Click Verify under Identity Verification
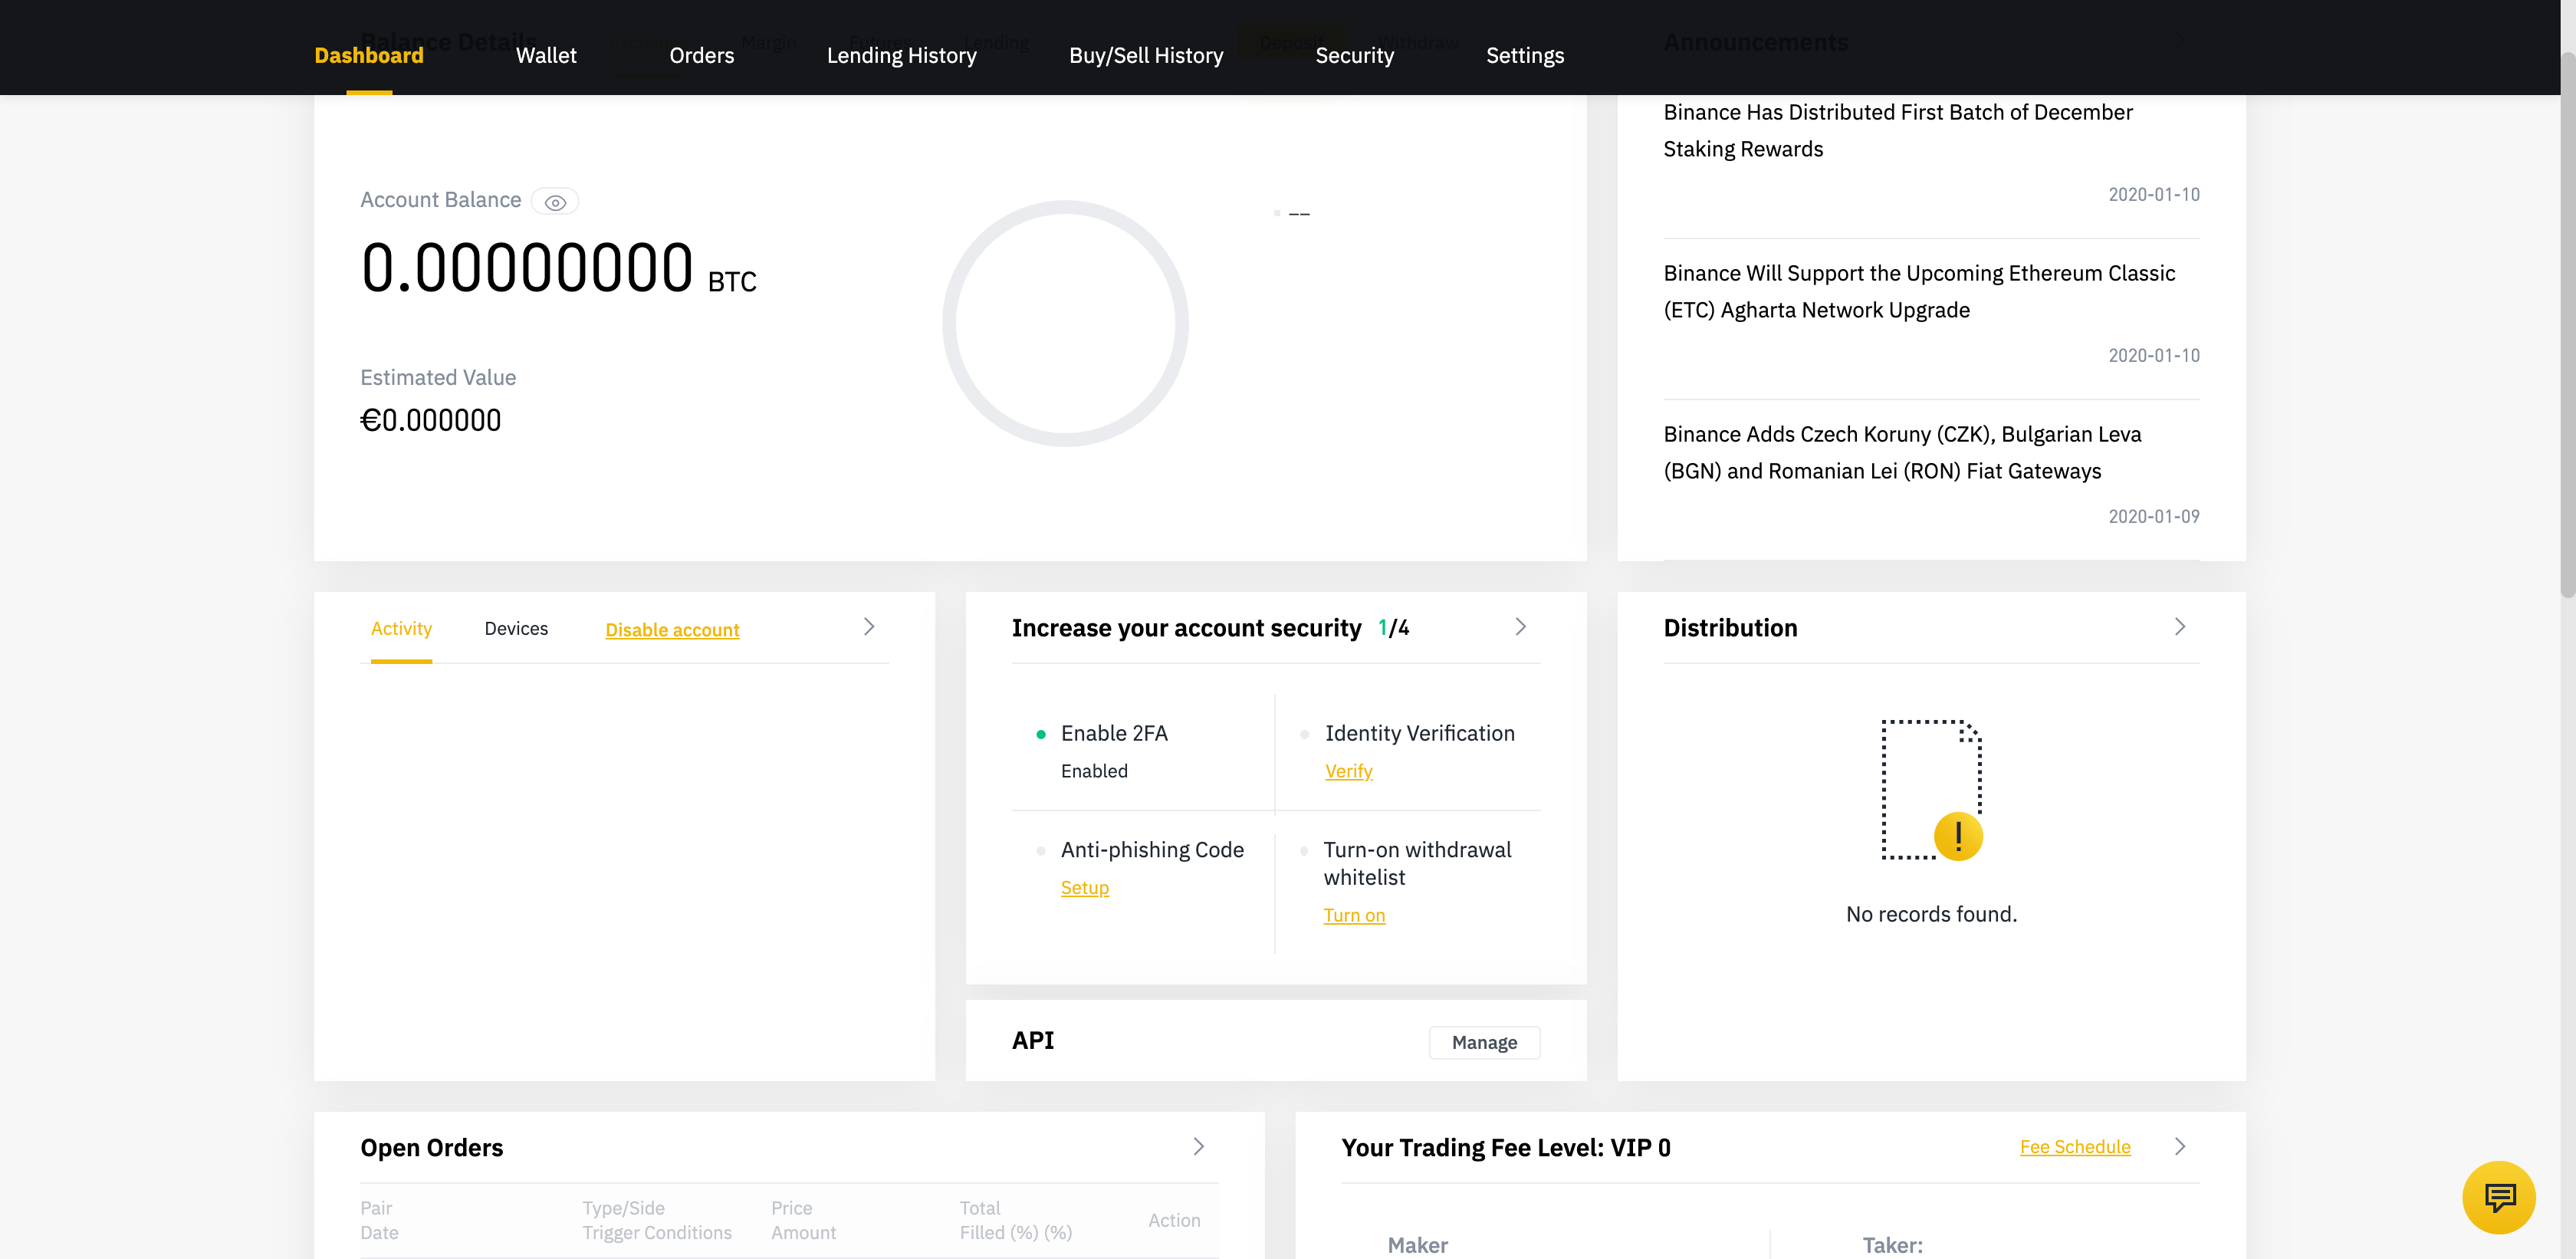The height and width of the screenshot is (1259, 2576). (1348, 771)
